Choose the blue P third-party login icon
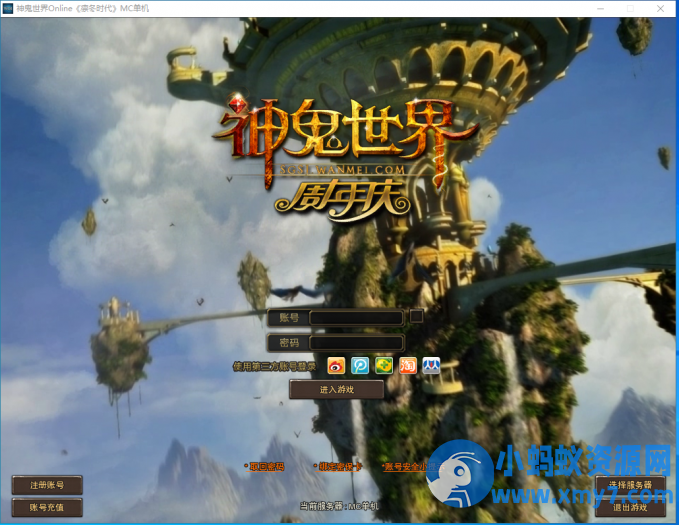Image resolution: width=679 pixels, height=525 pixels. (360, 366)
